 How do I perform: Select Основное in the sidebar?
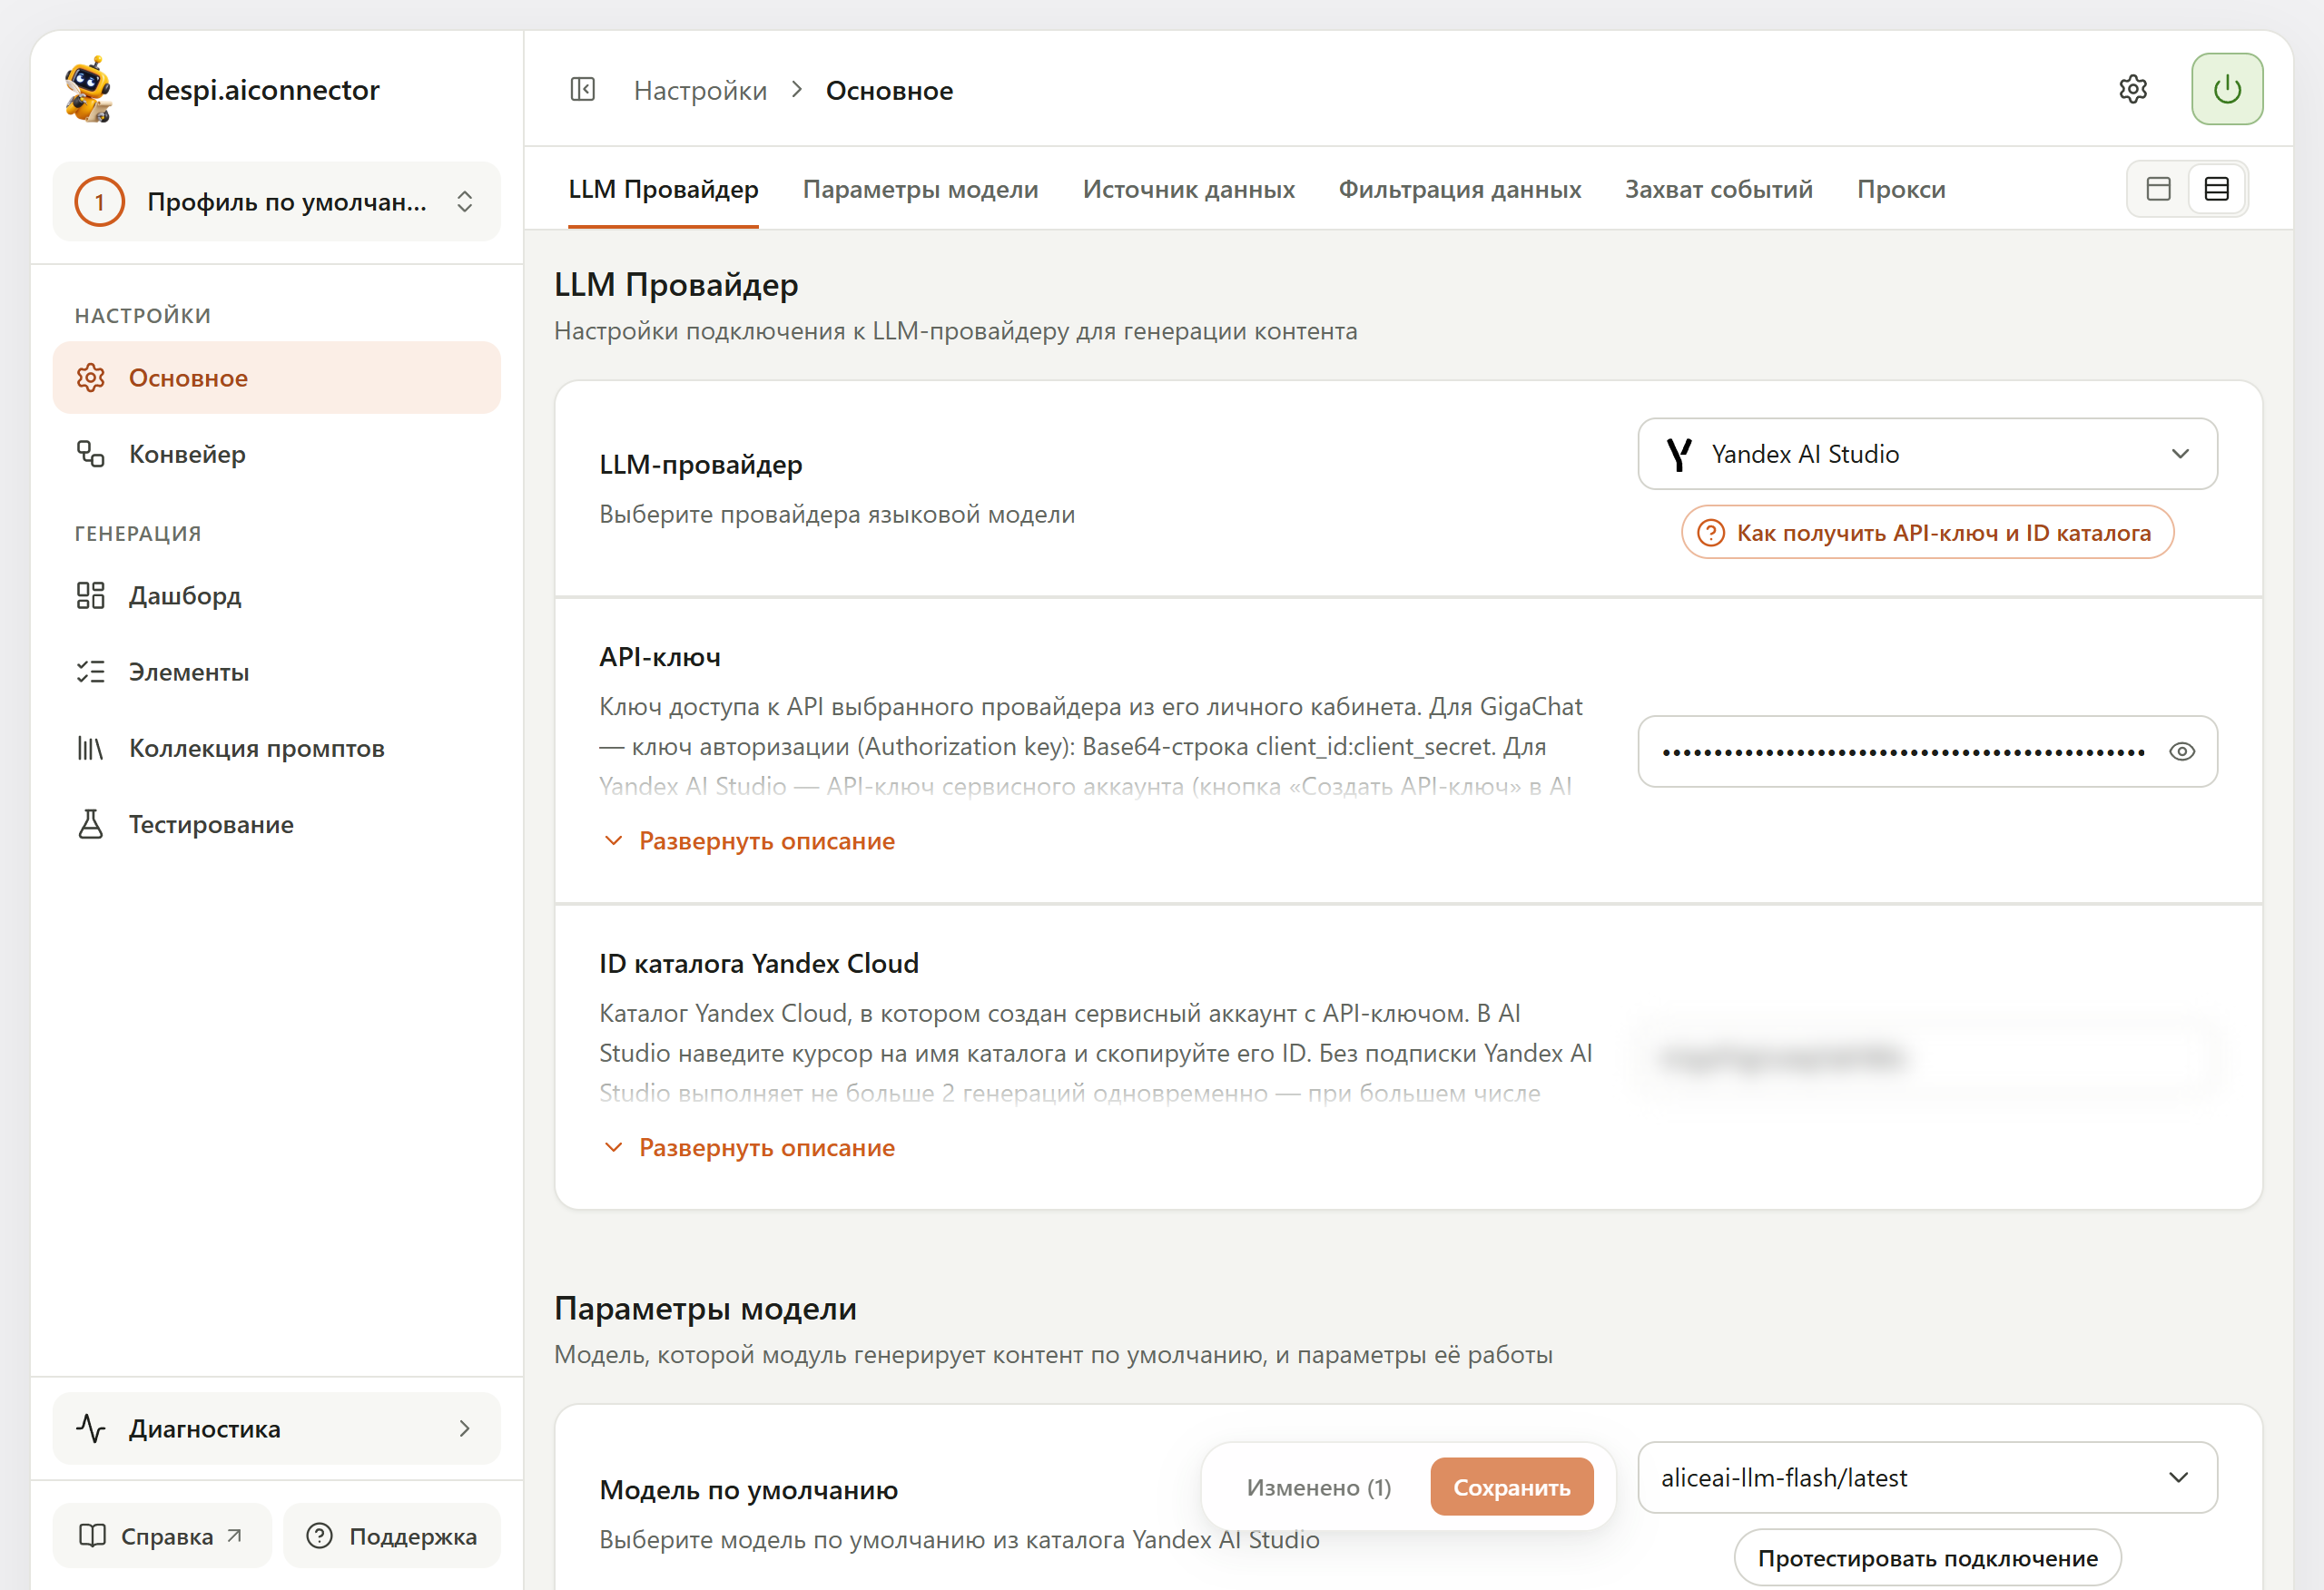pos(277,378)
